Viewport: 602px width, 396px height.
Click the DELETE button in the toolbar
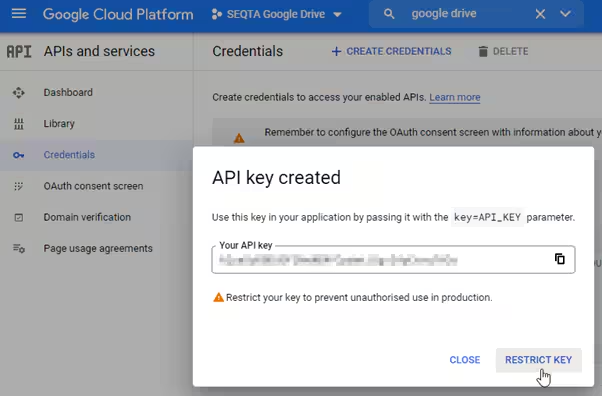tap(503, 51)
